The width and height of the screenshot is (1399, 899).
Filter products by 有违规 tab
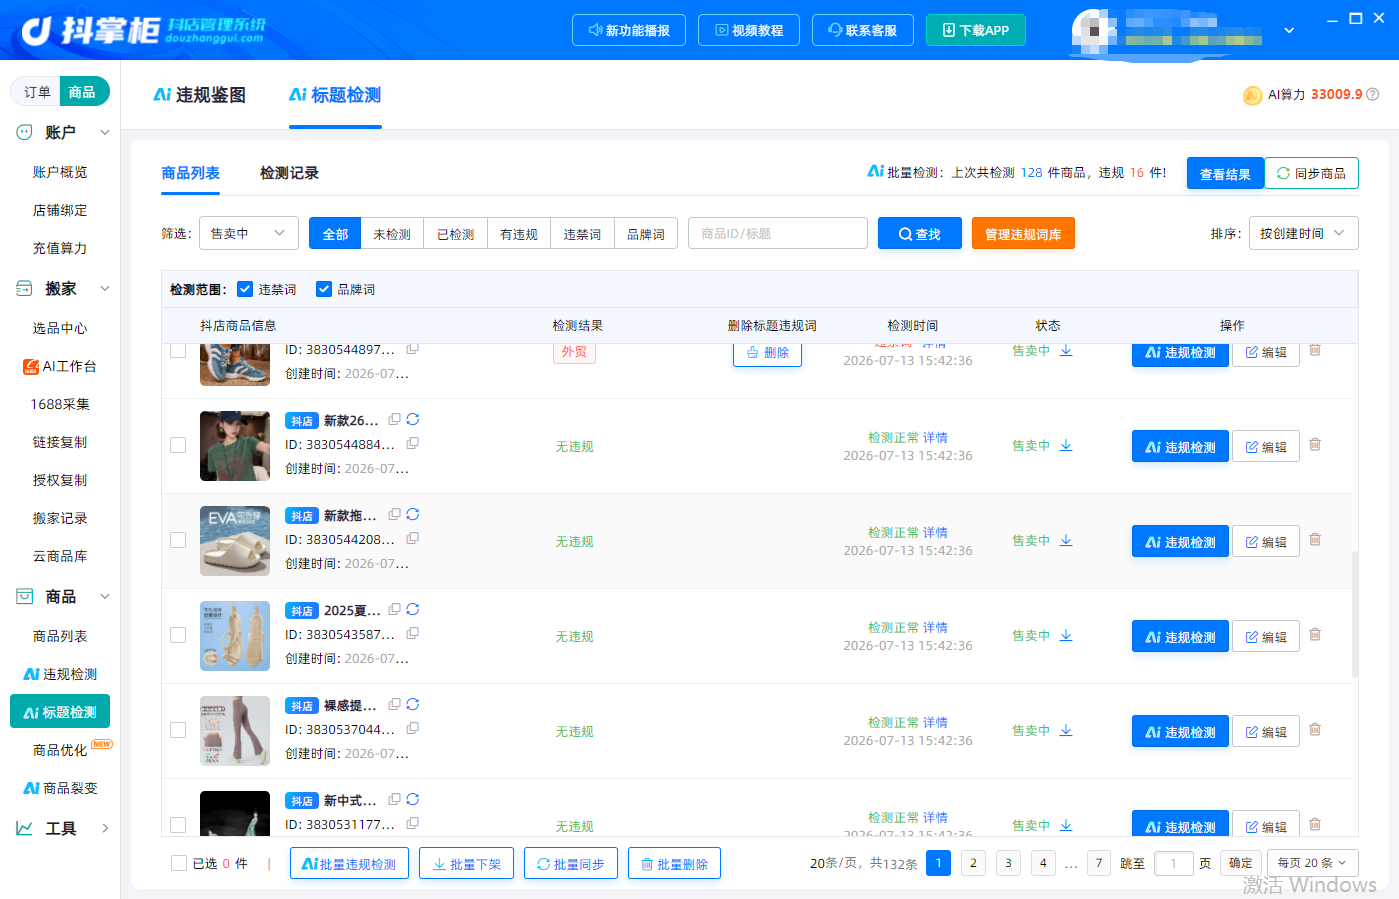click(519, 234)
